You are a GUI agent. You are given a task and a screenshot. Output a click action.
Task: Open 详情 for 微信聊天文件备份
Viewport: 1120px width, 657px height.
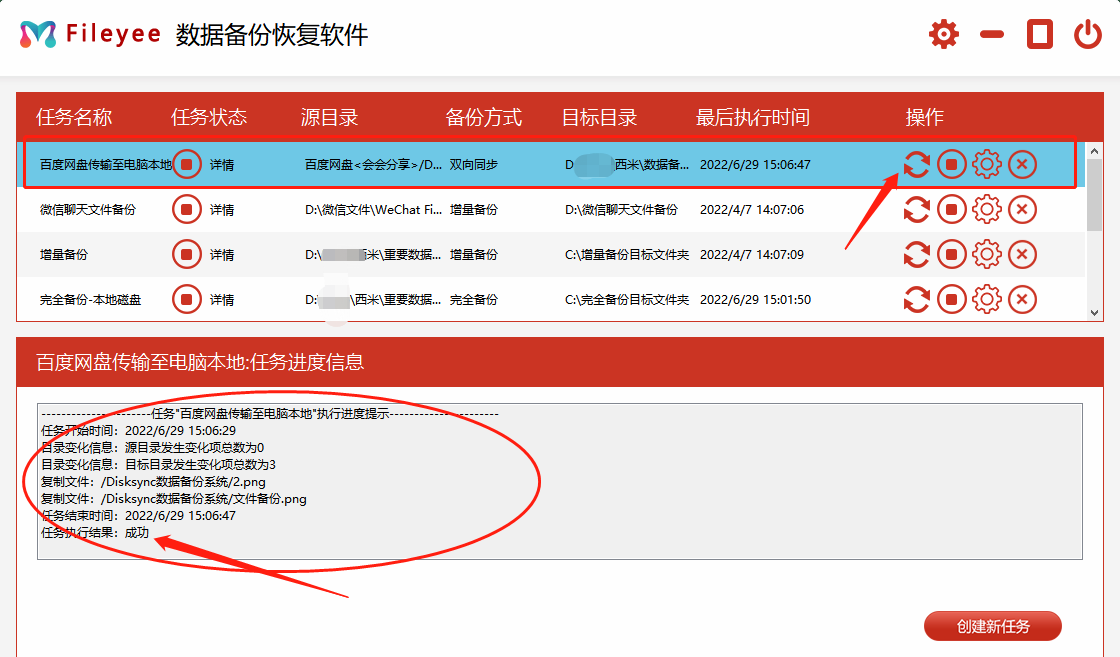(221, 209)
